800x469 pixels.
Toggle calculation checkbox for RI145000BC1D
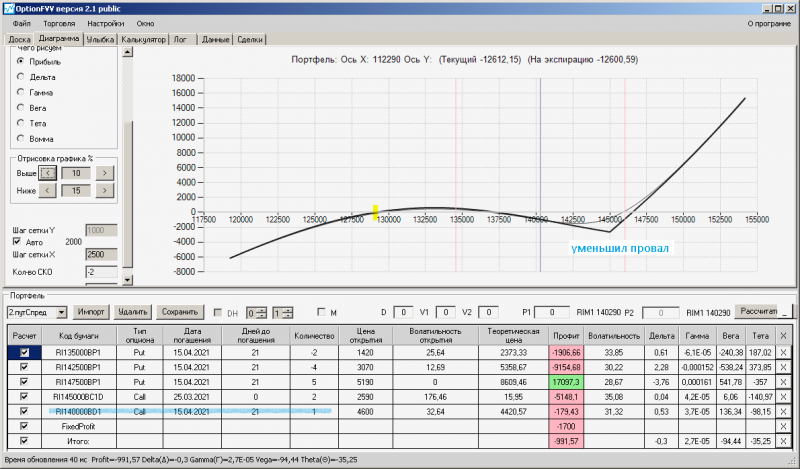pos(24,397)
